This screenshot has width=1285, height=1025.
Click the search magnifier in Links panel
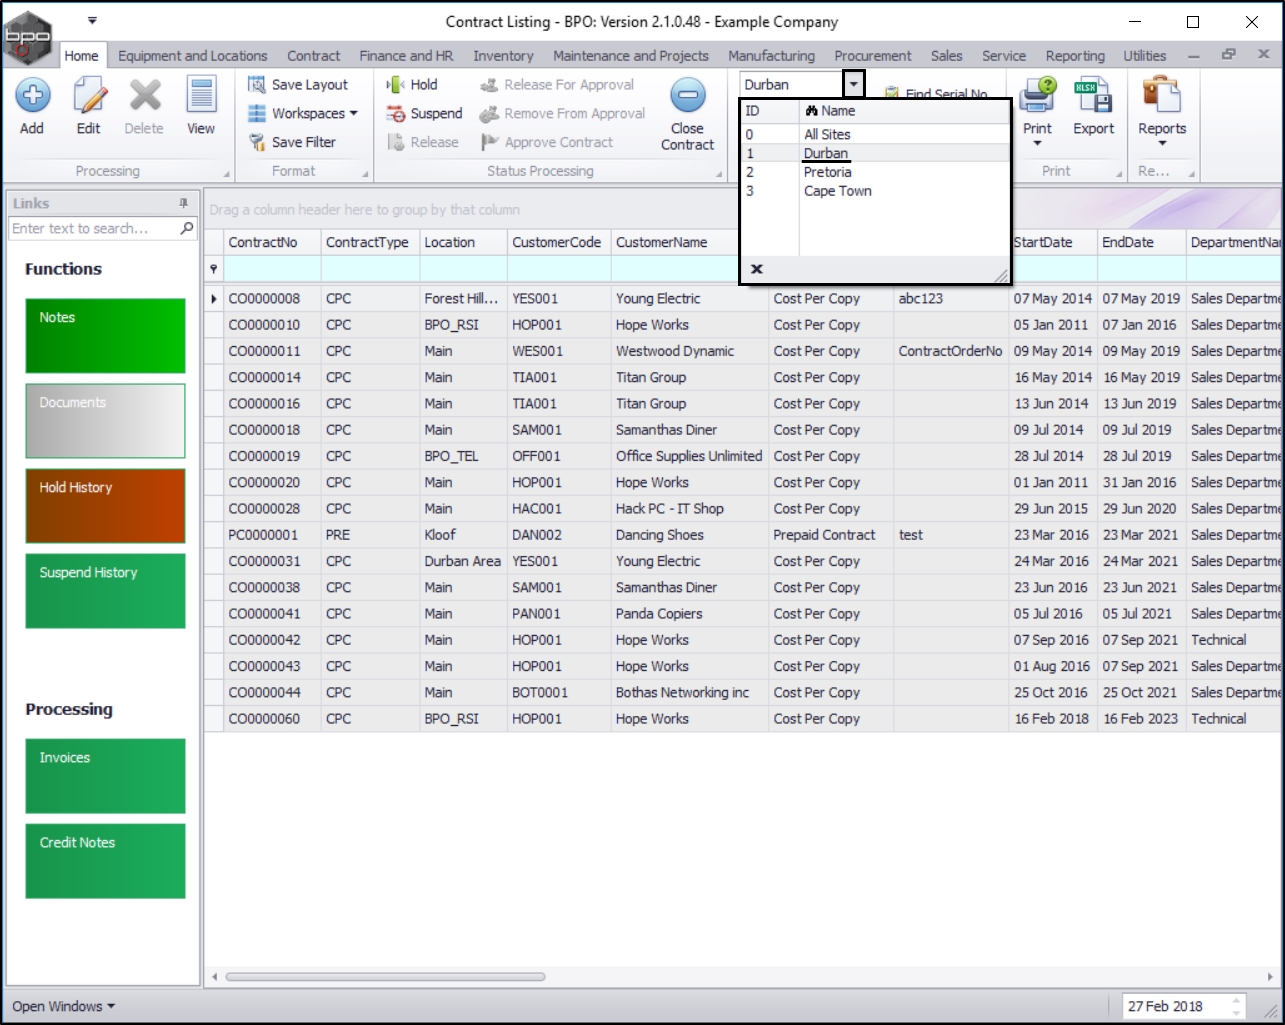(187, 228)
